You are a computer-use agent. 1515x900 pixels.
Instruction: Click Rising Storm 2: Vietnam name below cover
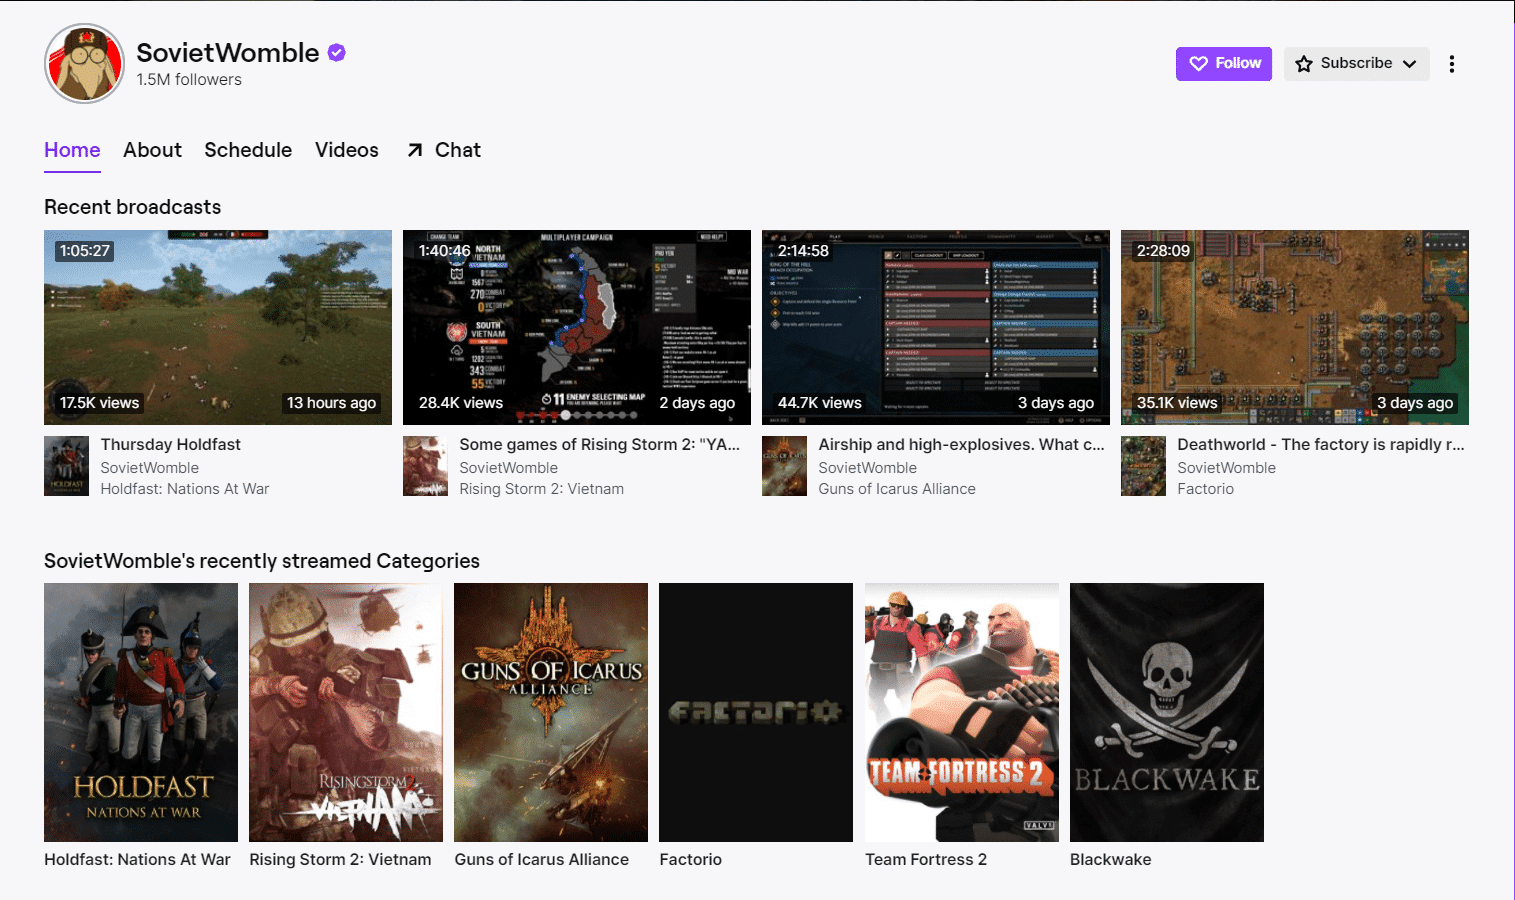340,859
